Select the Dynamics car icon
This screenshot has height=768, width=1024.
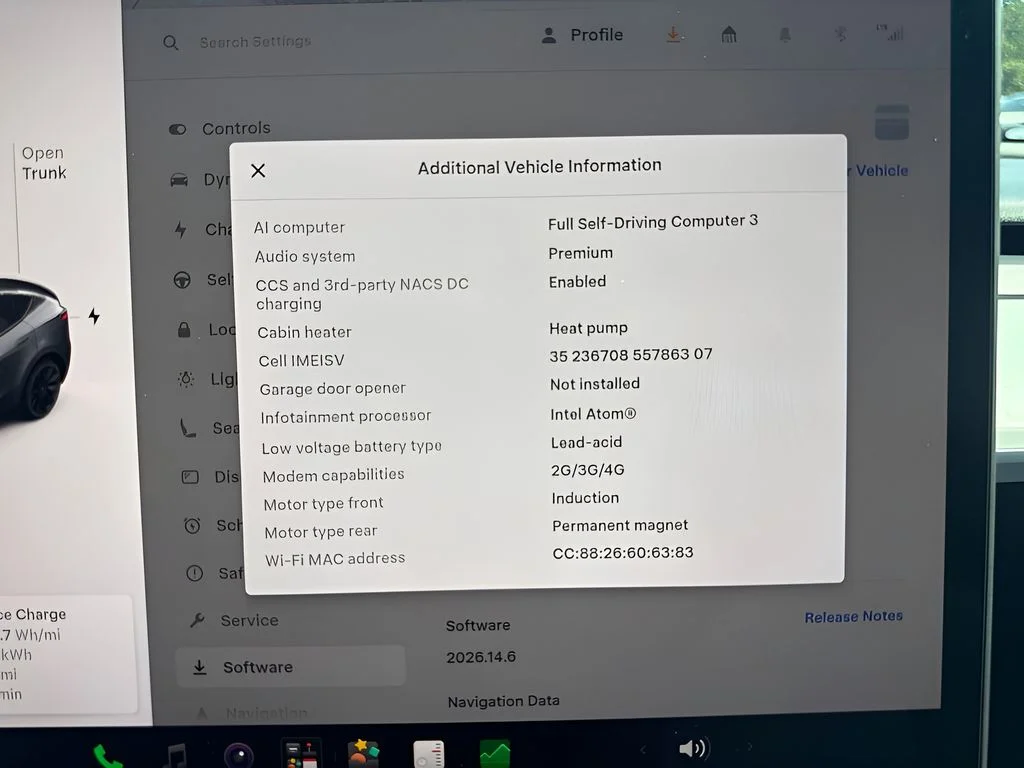coord(179,180)
